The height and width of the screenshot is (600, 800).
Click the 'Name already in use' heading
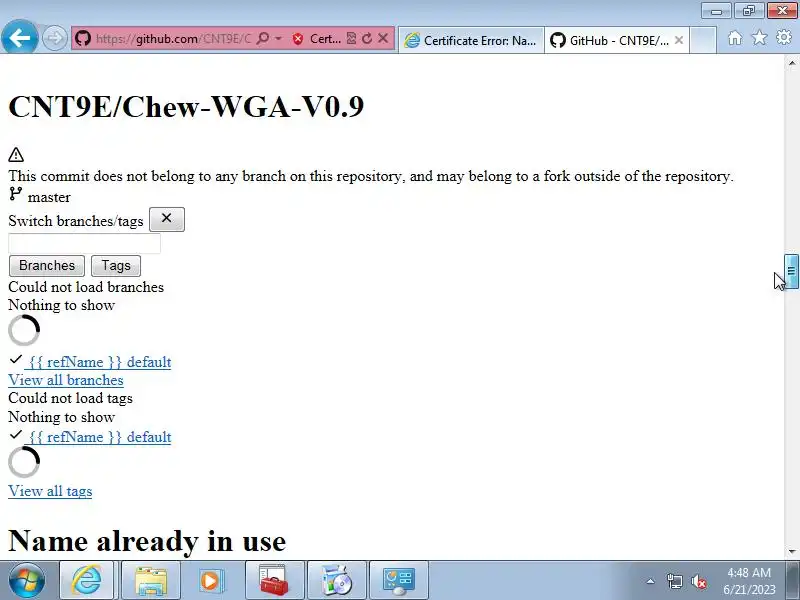coord(147,541)
